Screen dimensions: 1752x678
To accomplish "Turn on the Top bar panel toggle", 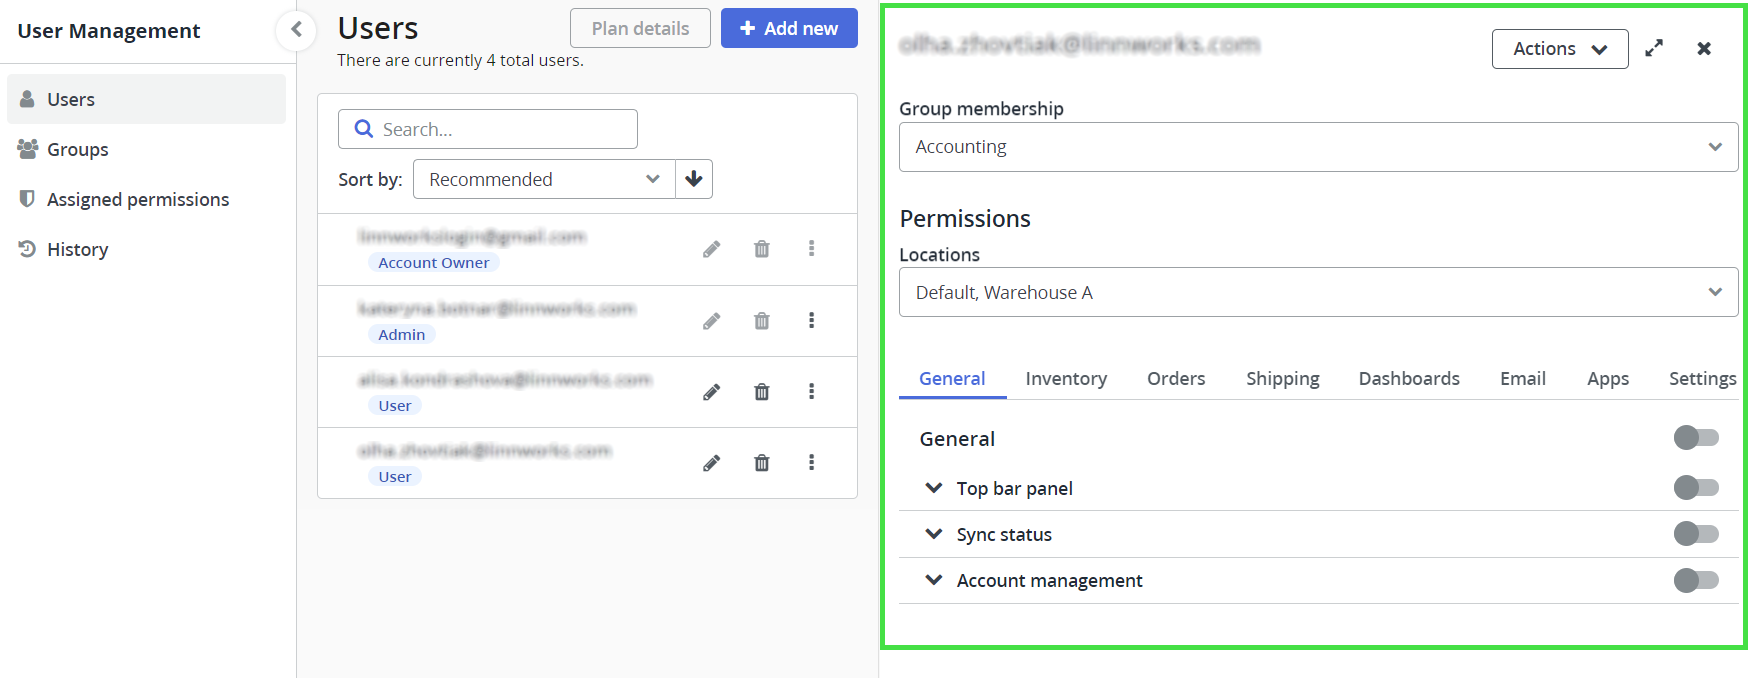I will [1696, 488].
